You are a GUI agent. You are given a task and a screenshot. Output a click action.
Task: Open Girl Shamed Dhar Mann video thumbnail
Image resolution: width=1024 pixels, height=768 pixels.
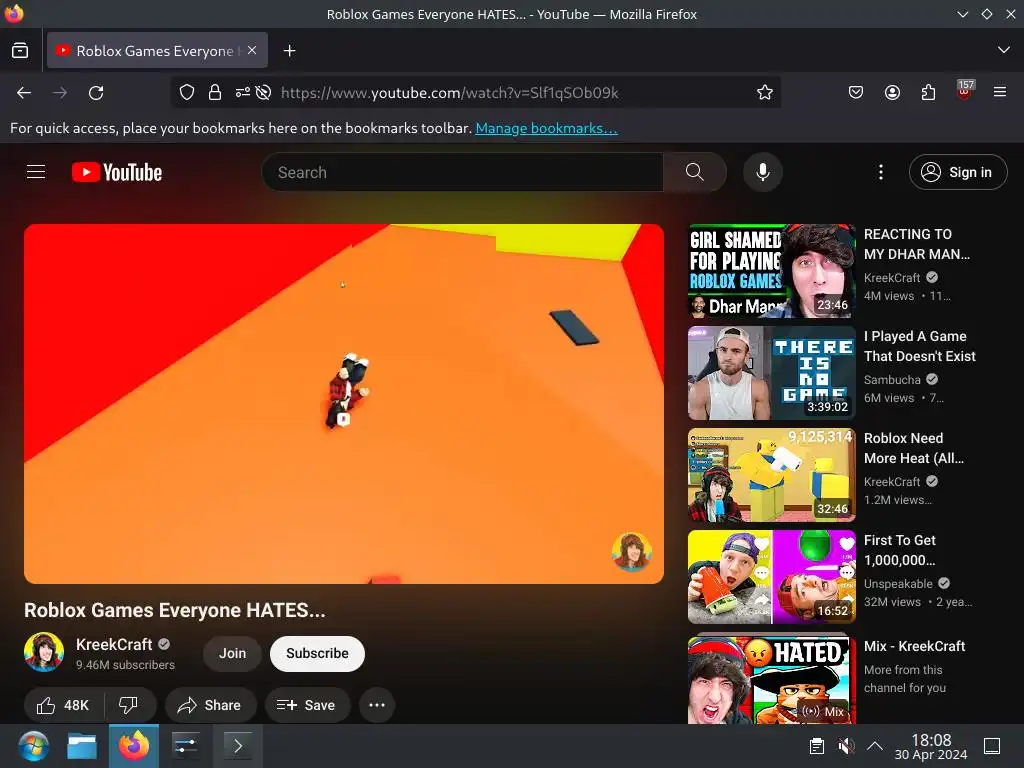pyautogui.click(x=771, y=271)
